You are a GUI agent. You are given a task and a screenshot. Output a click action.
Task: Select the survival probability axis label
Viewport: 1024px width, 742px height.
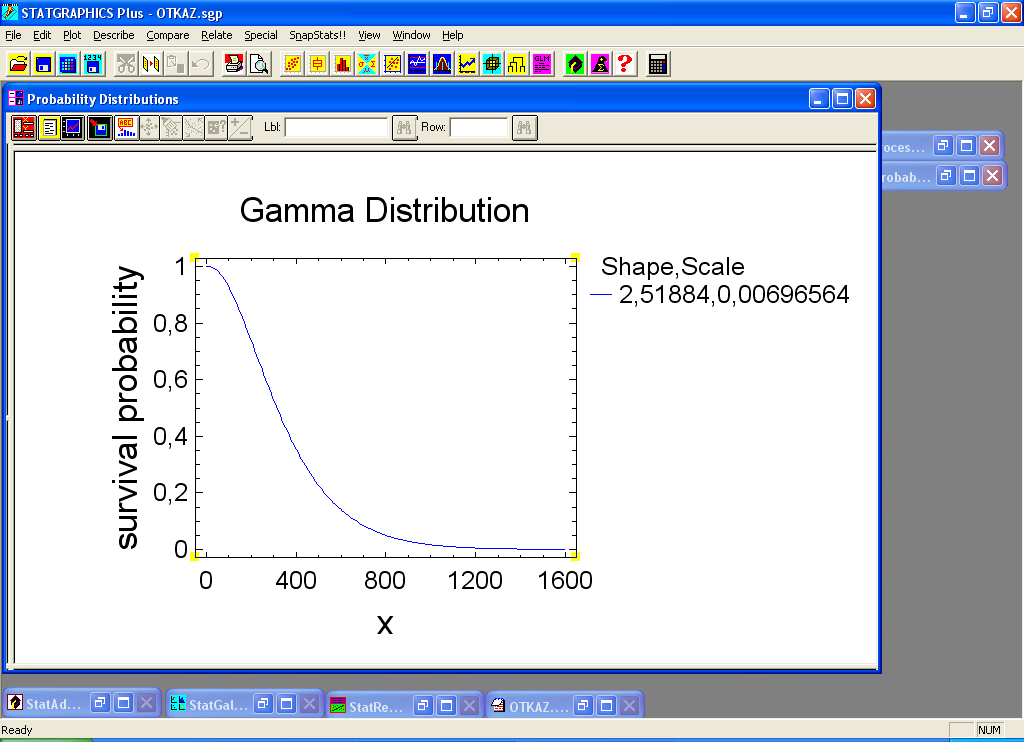click(x=127, y=407)
